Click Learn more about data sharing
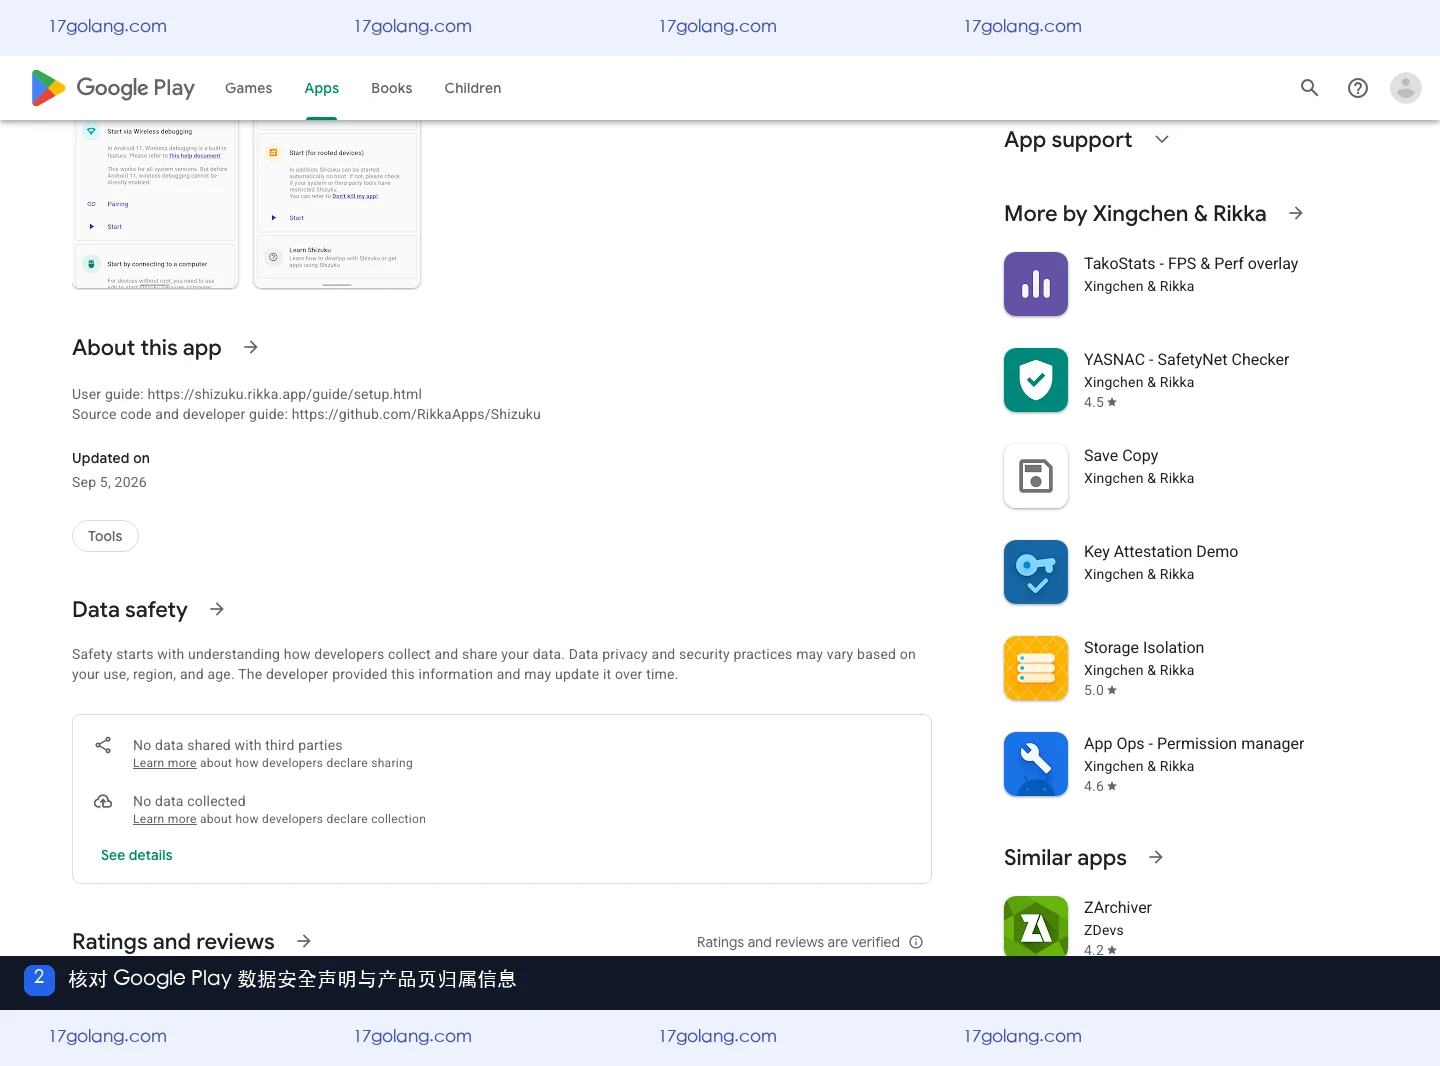 [165, 763]
